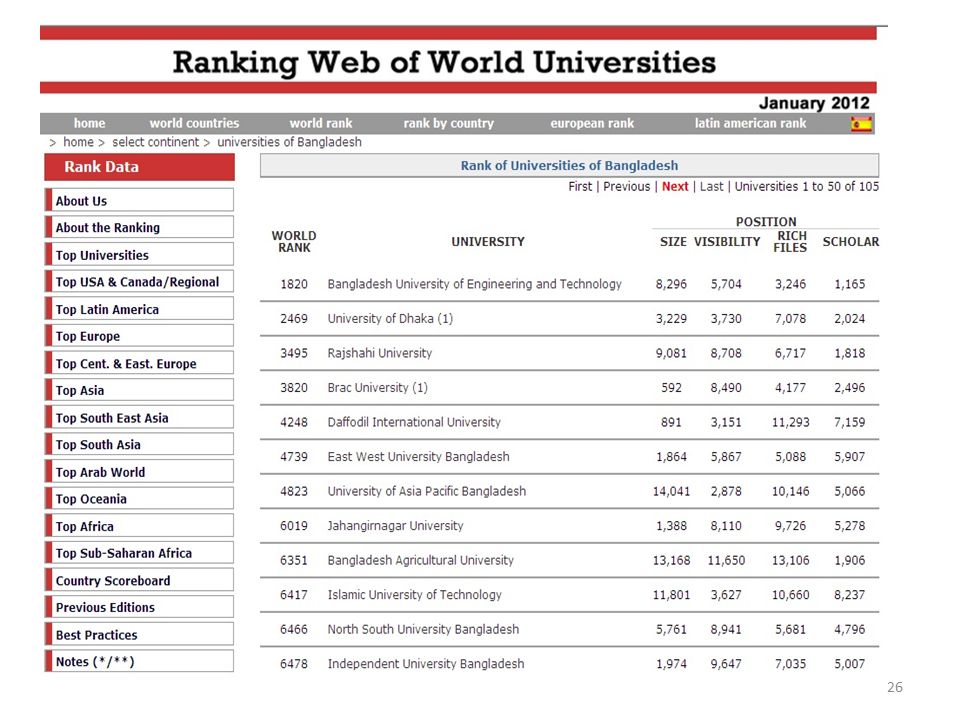Open Top South East Asia
This screenshot has height=720, width=960.
[140, 418]
